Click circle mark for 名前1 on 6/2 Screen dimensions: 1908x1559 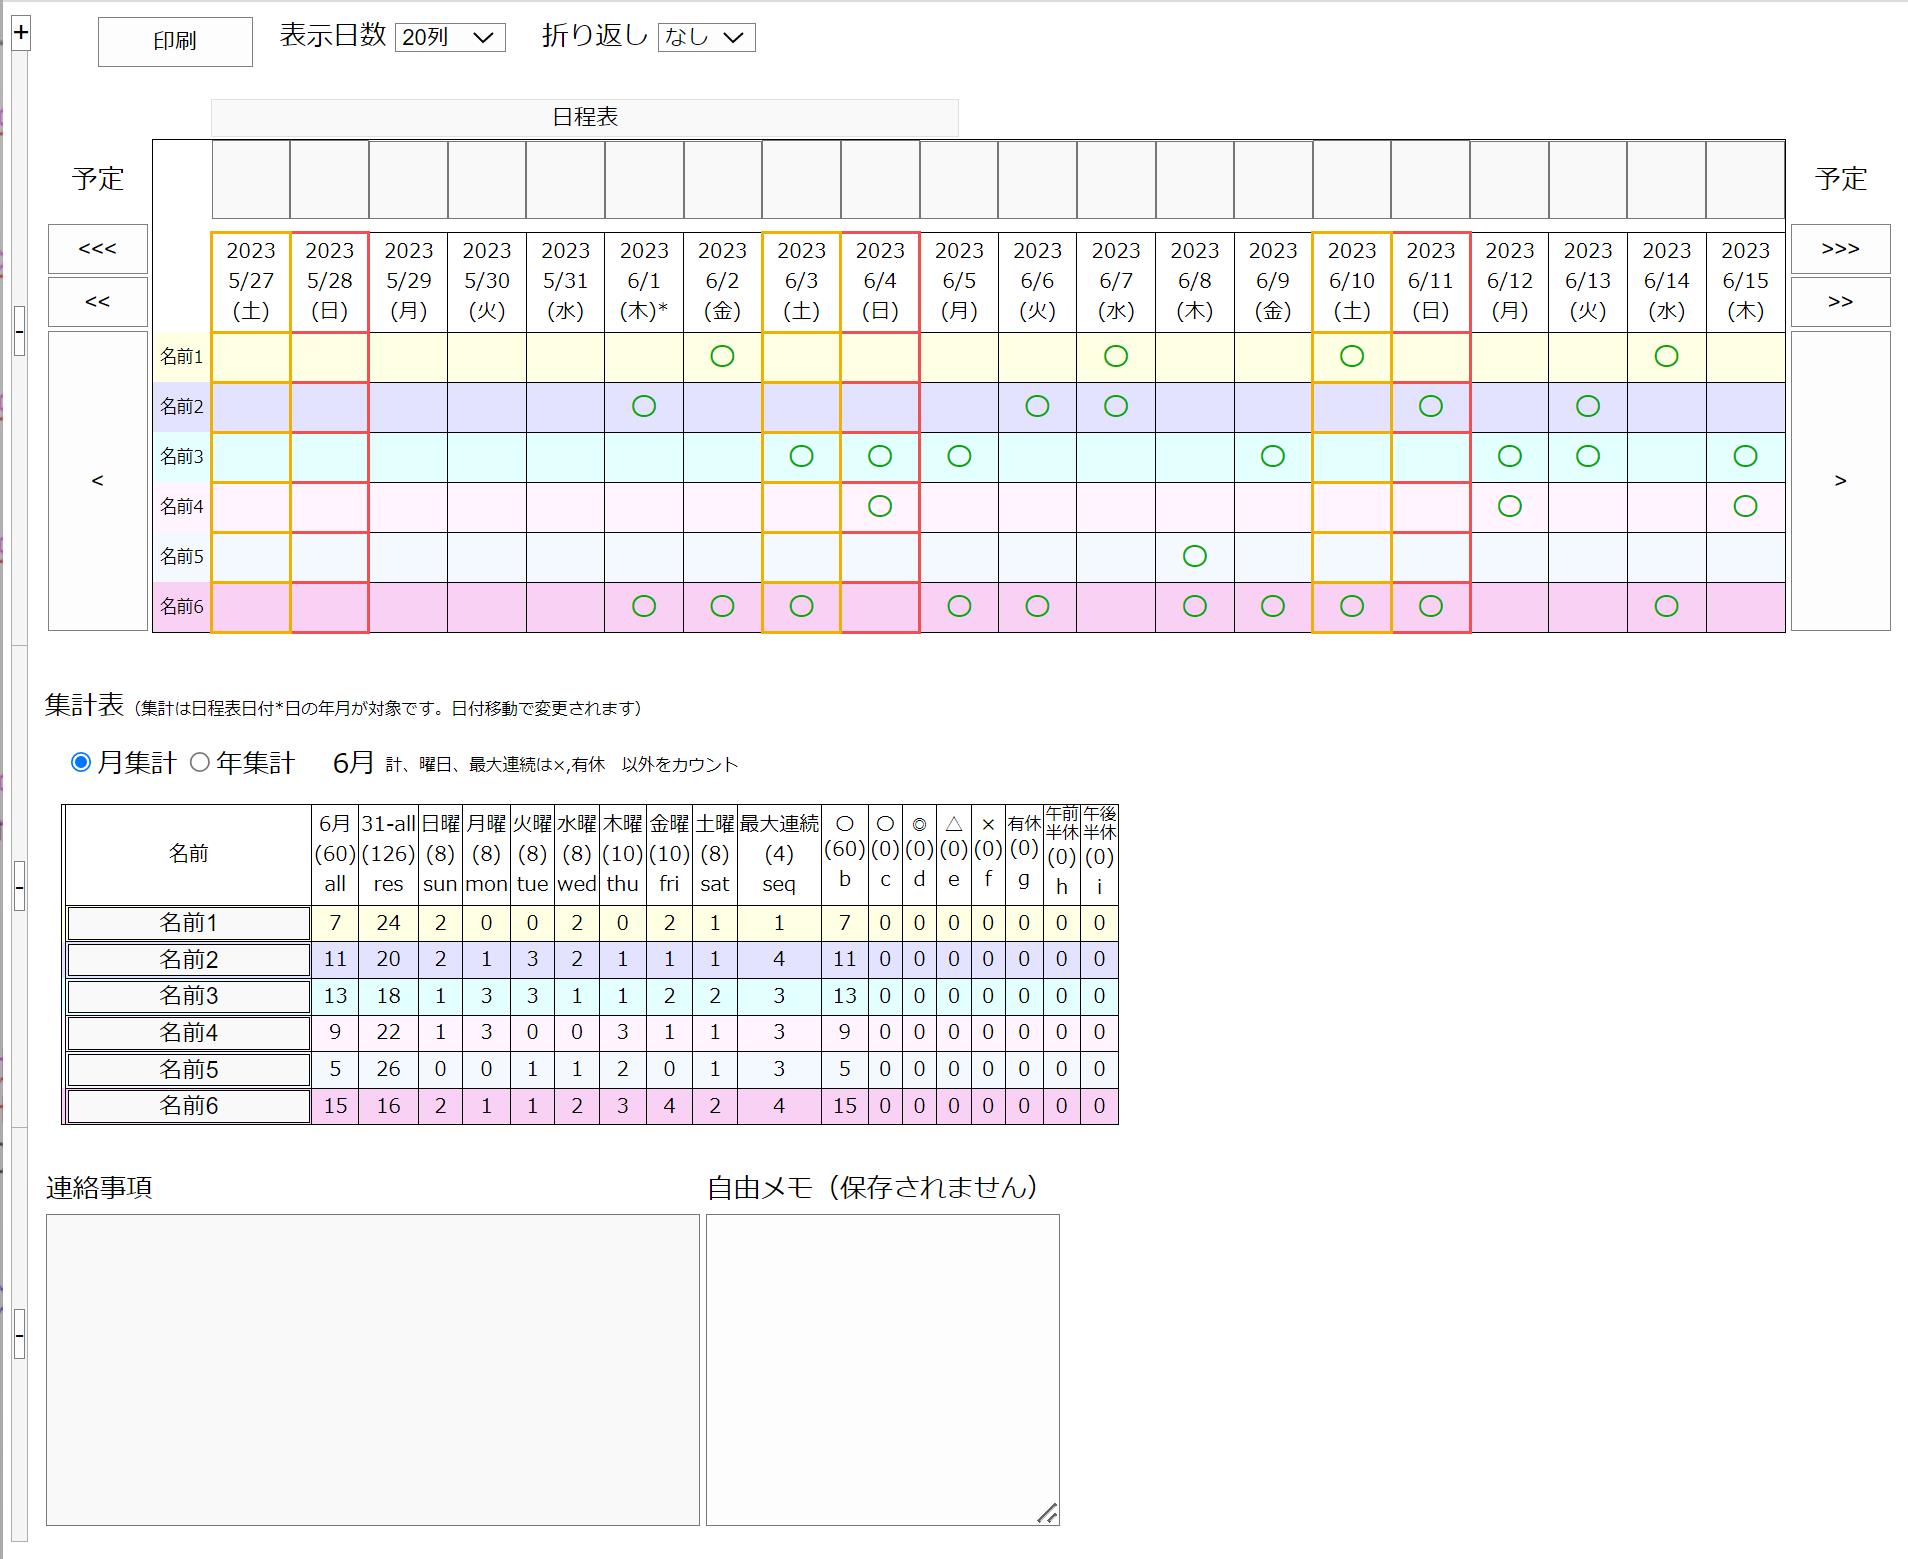pyautogui.click(x=722, y=356)
